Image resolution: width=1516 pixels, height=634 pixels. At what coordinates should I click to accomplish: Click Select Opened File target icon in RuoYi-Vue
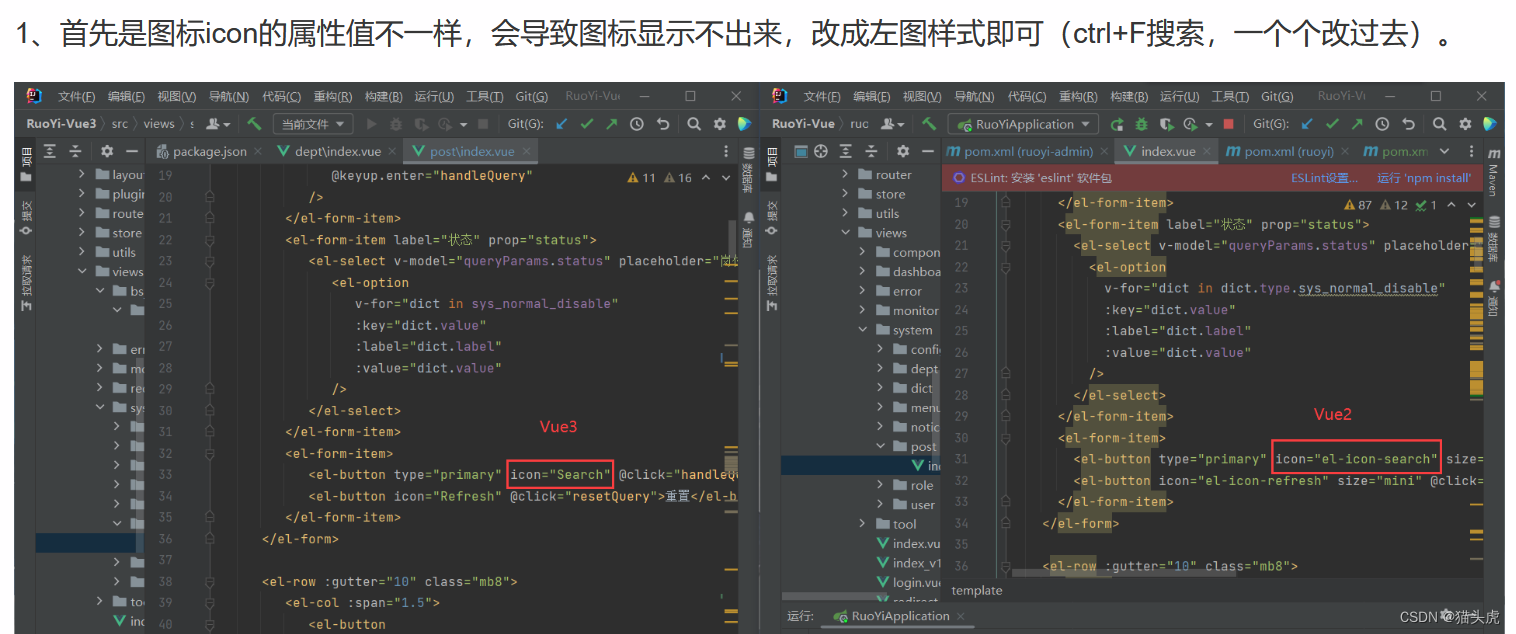(x=821, y=151)
